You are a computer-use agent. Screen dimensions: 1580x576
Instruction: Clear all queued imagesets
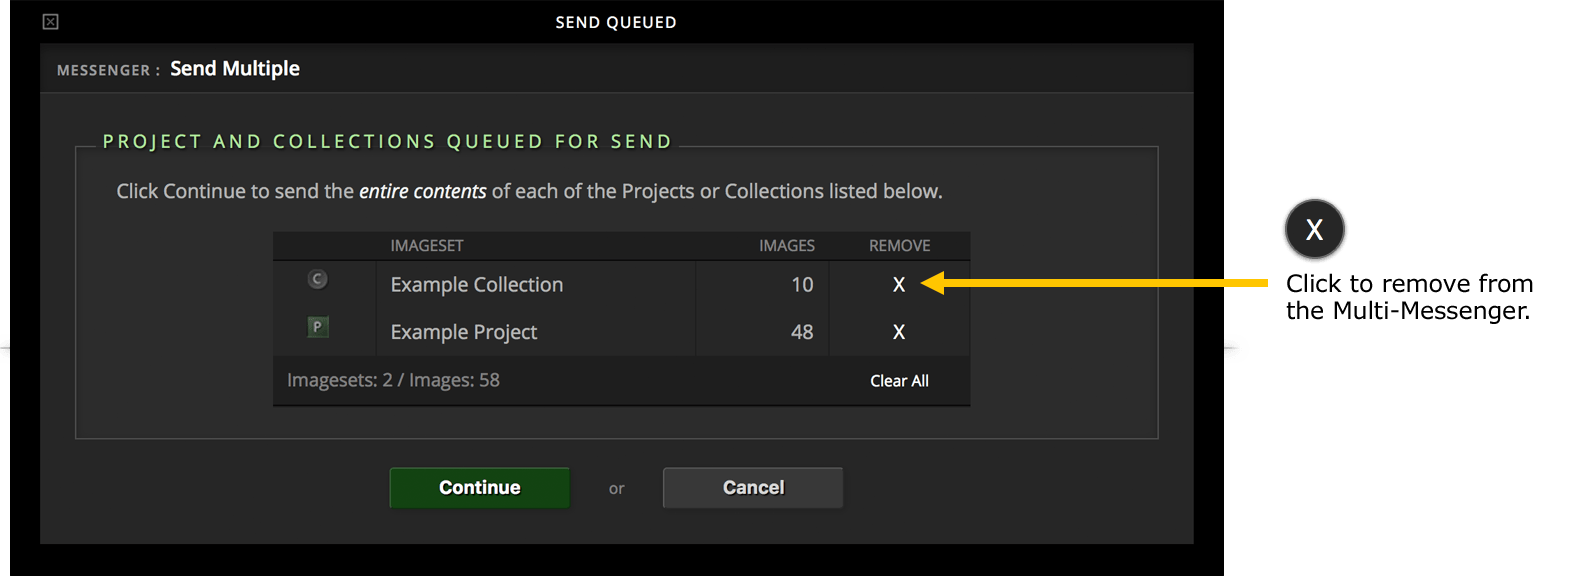[x=899, y=381]
